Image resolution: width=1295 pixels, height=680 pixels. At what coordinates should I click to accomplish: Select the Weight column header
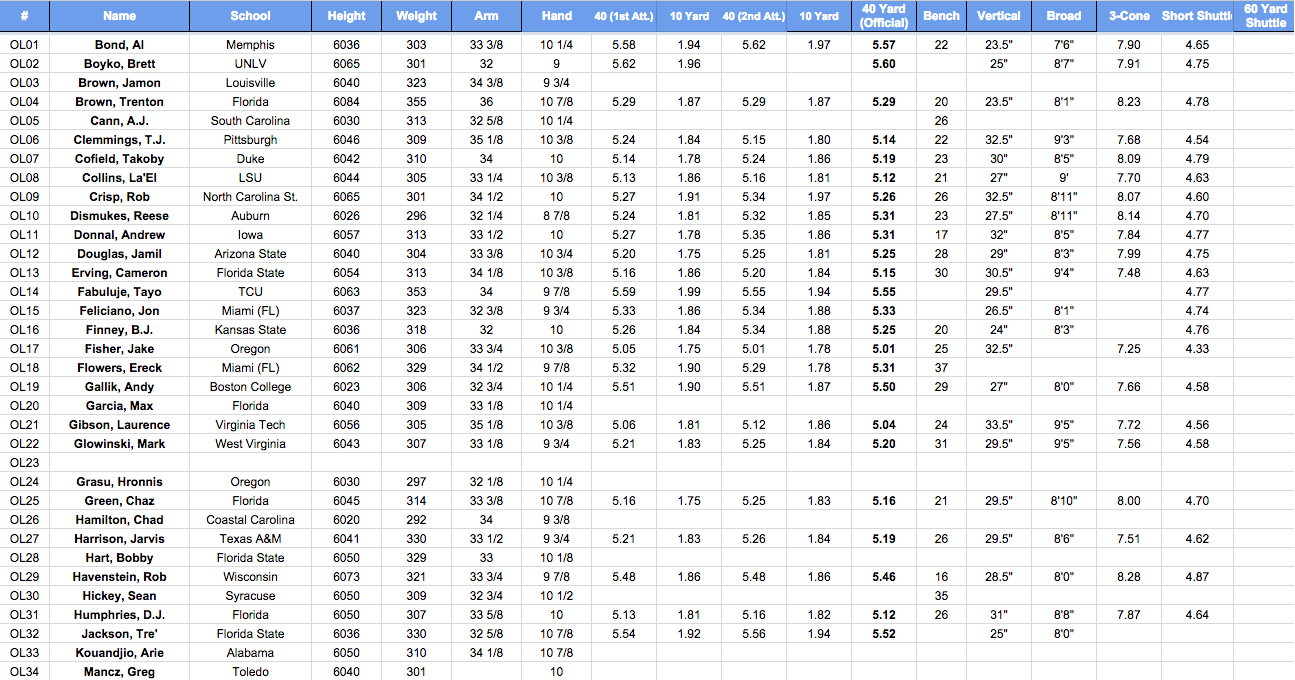click(416, 16)
